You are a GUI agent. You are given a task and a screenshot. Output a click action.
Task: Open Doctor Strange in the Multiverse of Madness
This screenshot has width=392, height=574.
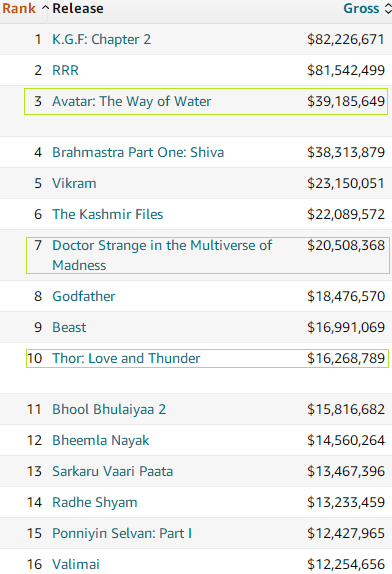(162, 255)
